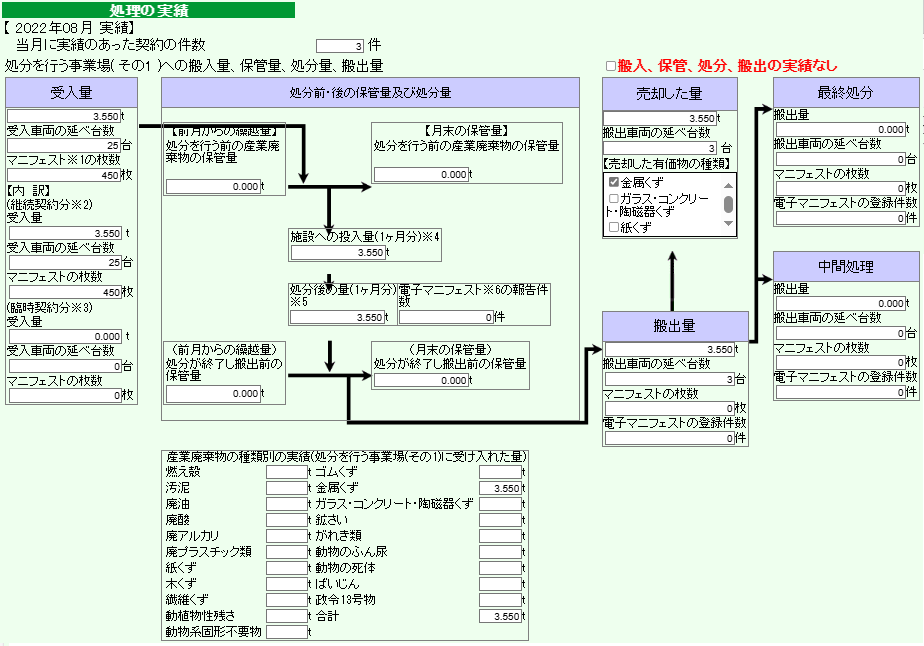This screenshot has width=924, height=646.
Task: Click 処分後の量 input field
Action: (337, 317)
